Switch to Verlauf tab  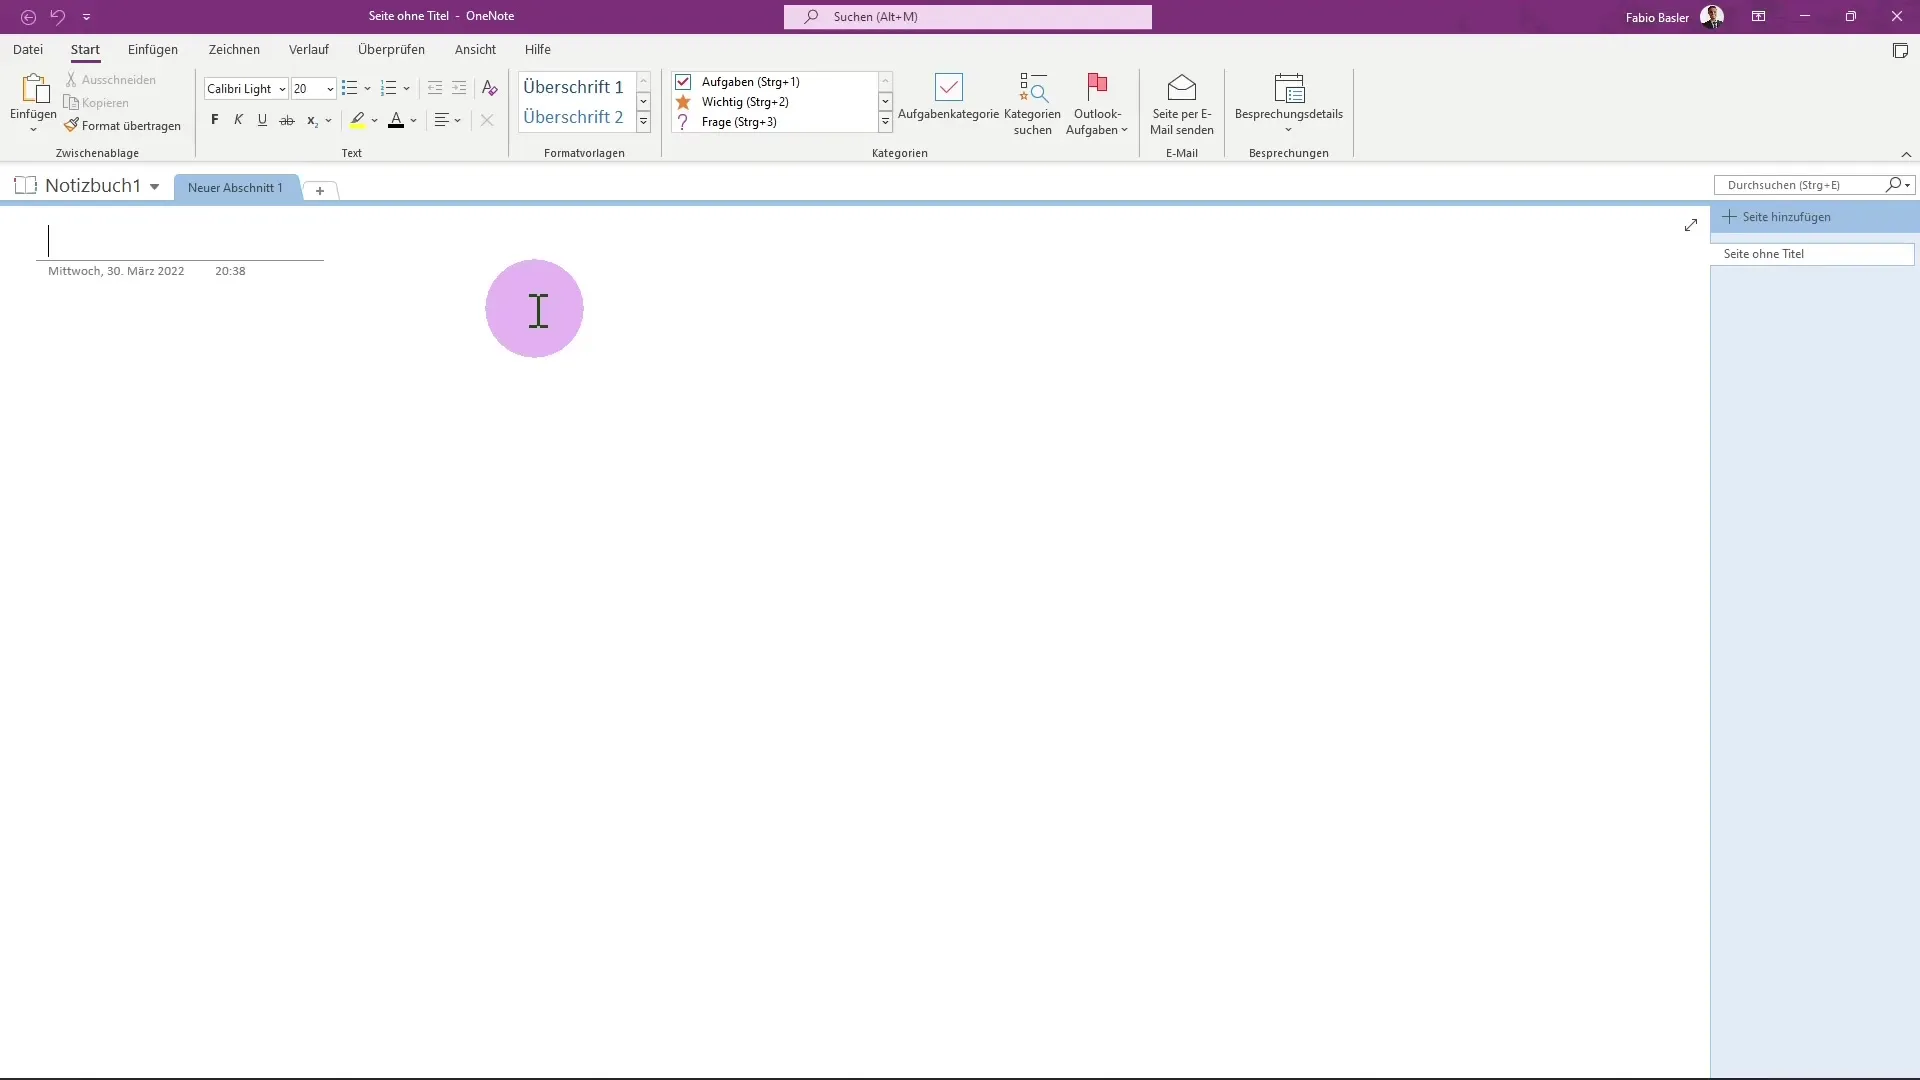[x=309, y=49]
